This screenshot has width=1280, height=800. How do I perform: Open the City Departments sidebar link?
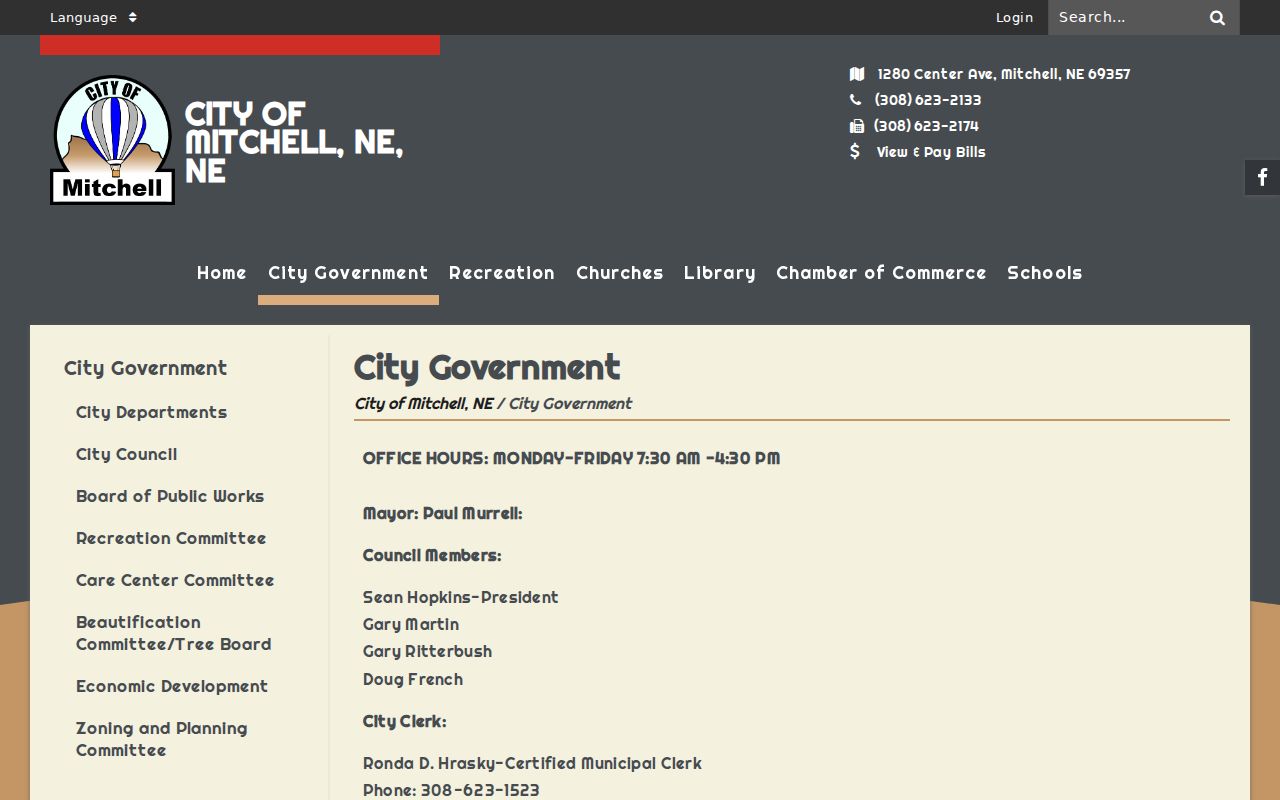click(x=152, y=412)
